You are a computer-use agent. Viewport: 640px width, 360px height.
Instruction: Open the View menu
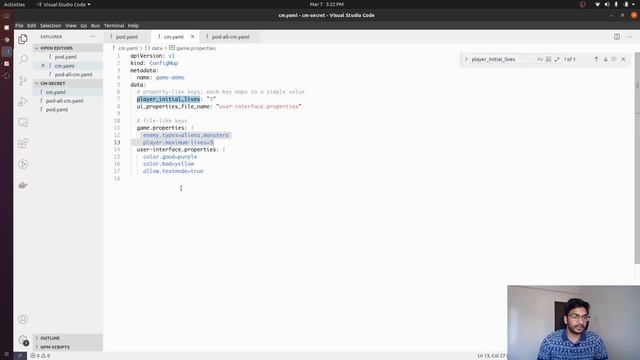pyautogui.click(x=71, y=25)
